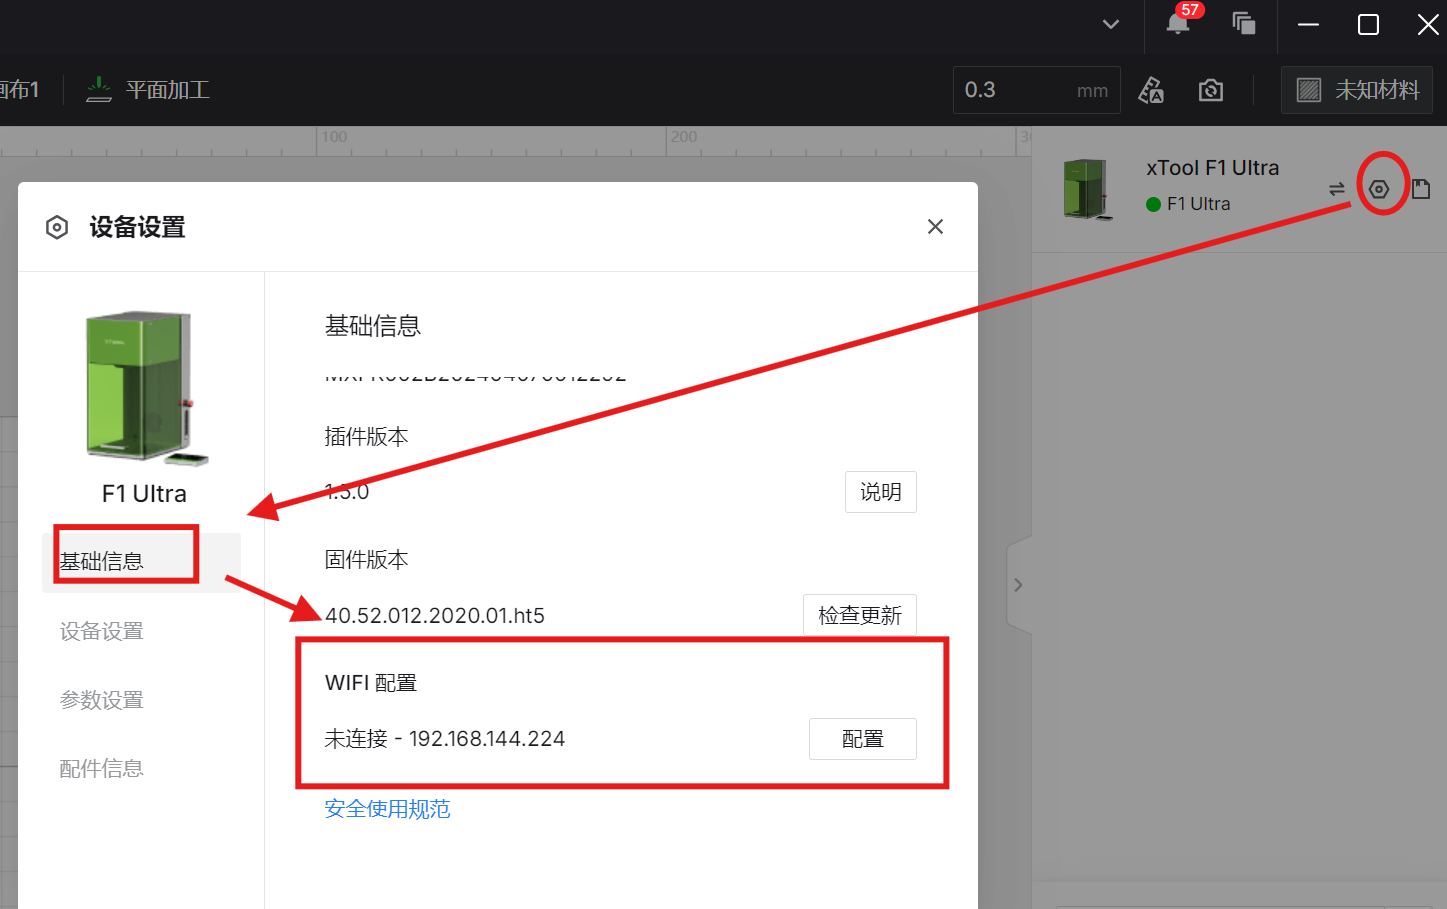Open the 安全使用规范 link
Image resolution: width=1447 pixels, height=909 pixels.
[388, 809]
